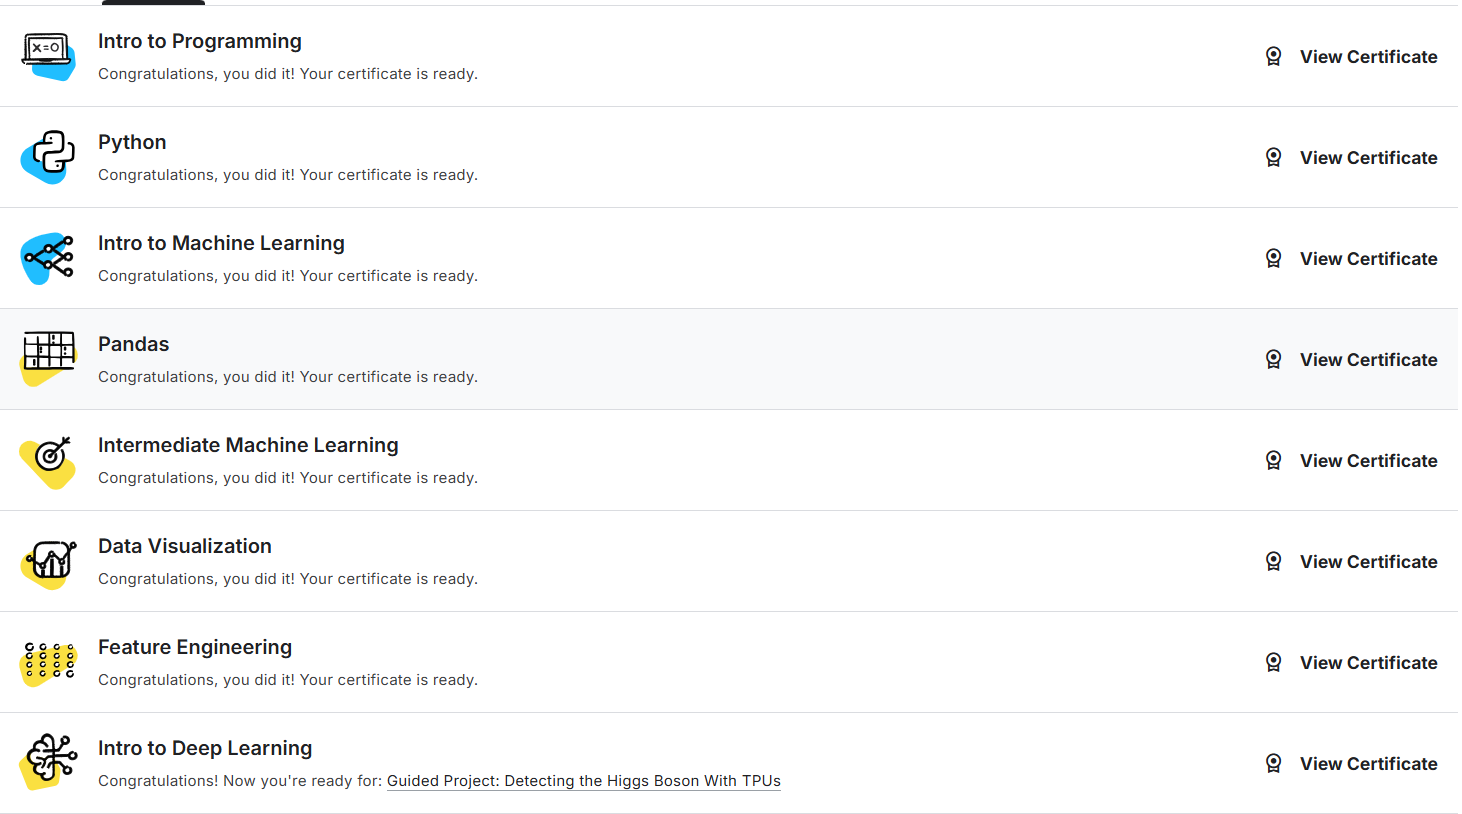View Certificate for Data Visualization
This screenshot has width=1462, height=814.
click(1368, 562)
